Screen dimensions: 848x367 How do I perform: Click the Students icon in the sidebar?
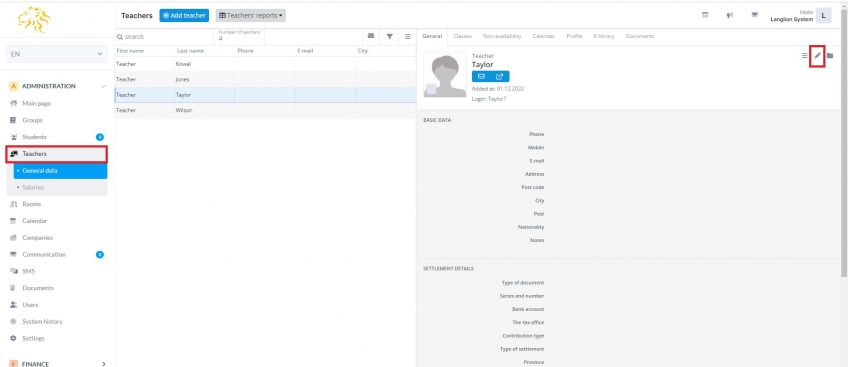tap(14, 137)
